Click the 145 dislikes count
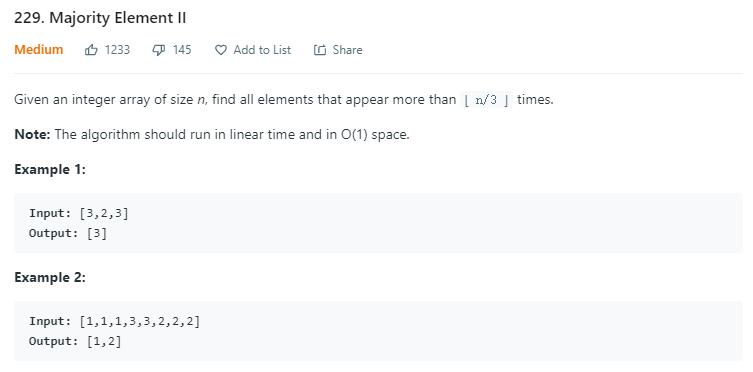 [182, 50]
